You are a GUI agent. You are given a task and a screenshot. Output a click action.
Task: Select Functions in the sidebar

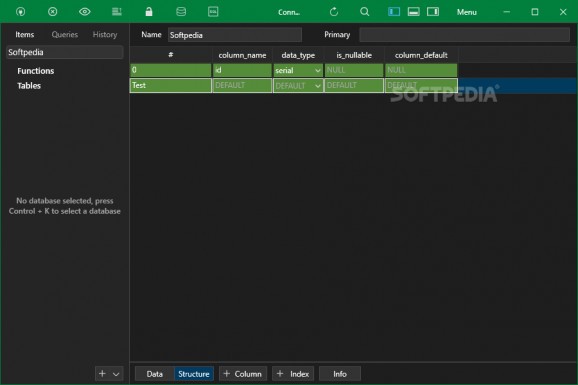pyautogui.click(x=36, y=71)
